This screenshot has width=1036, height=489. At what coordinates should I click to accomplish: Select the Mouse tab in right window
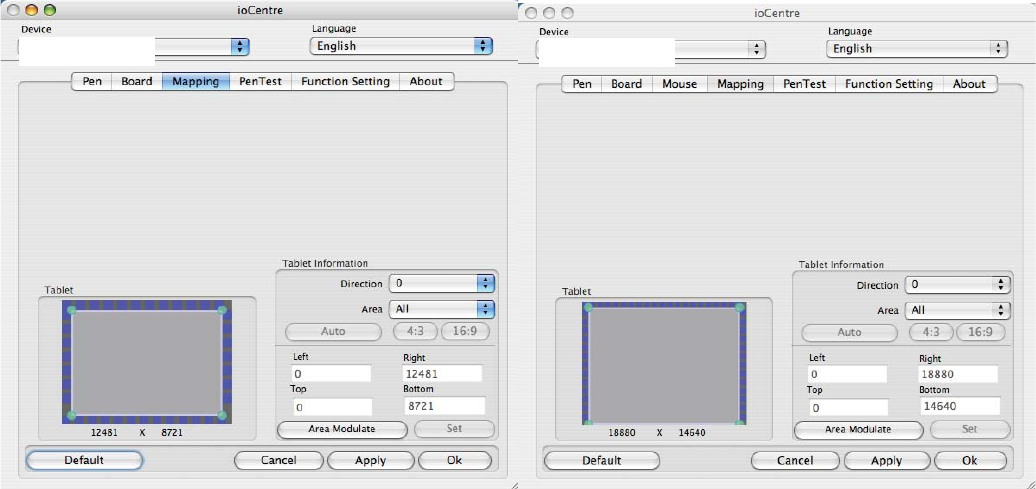click(679, 84)
